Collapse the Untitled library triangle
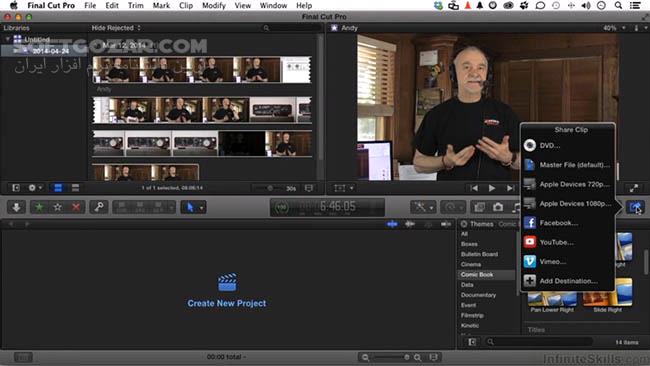 tap(7, 39)
